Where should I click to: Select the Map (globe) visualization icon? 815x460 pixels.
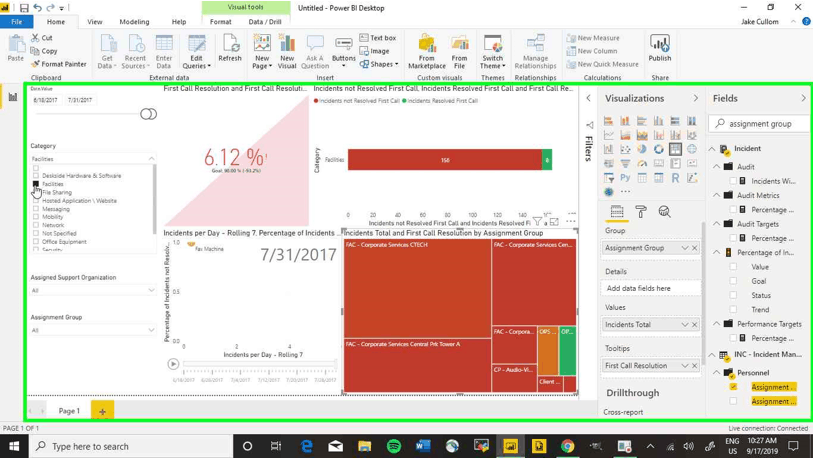pos(692,149)
